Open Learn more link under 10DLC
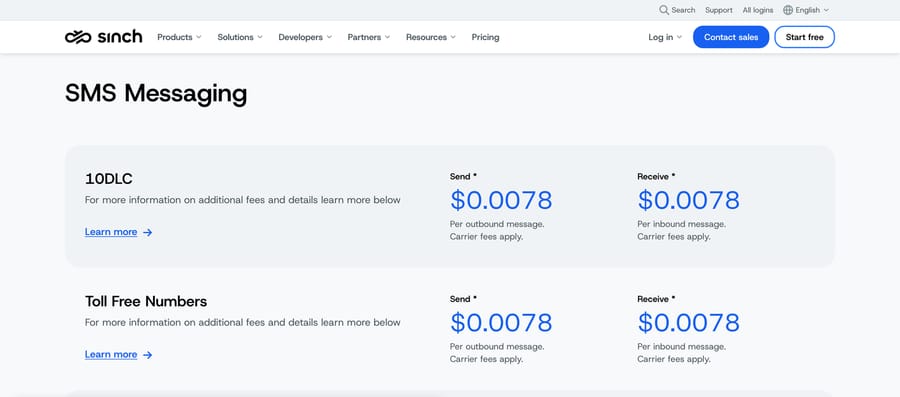Viewport: 900px width, 397px height. (111, 232)
